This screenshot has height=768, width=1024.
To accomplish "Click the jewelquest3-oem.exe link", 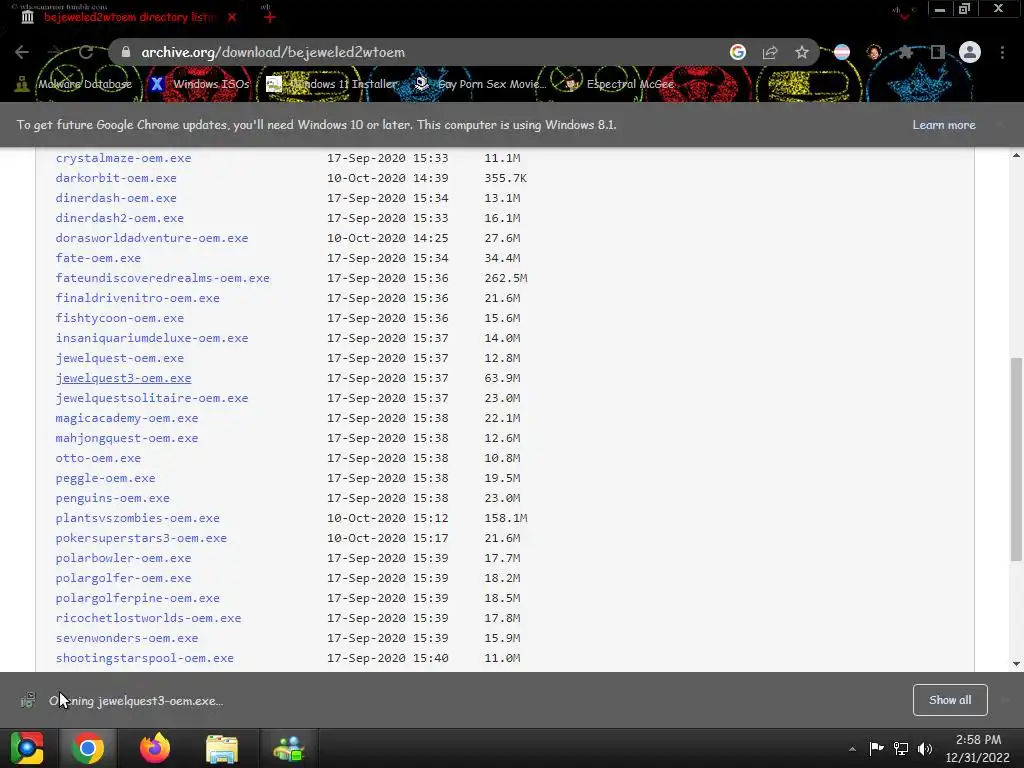I will [123, 378].
